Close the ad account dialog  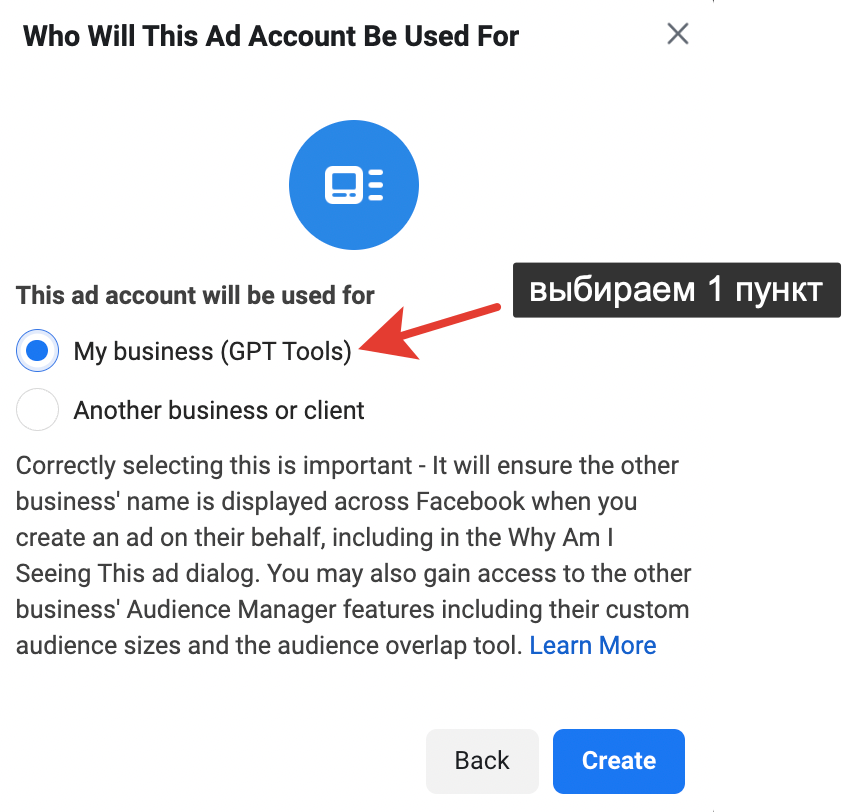[677, 34]
